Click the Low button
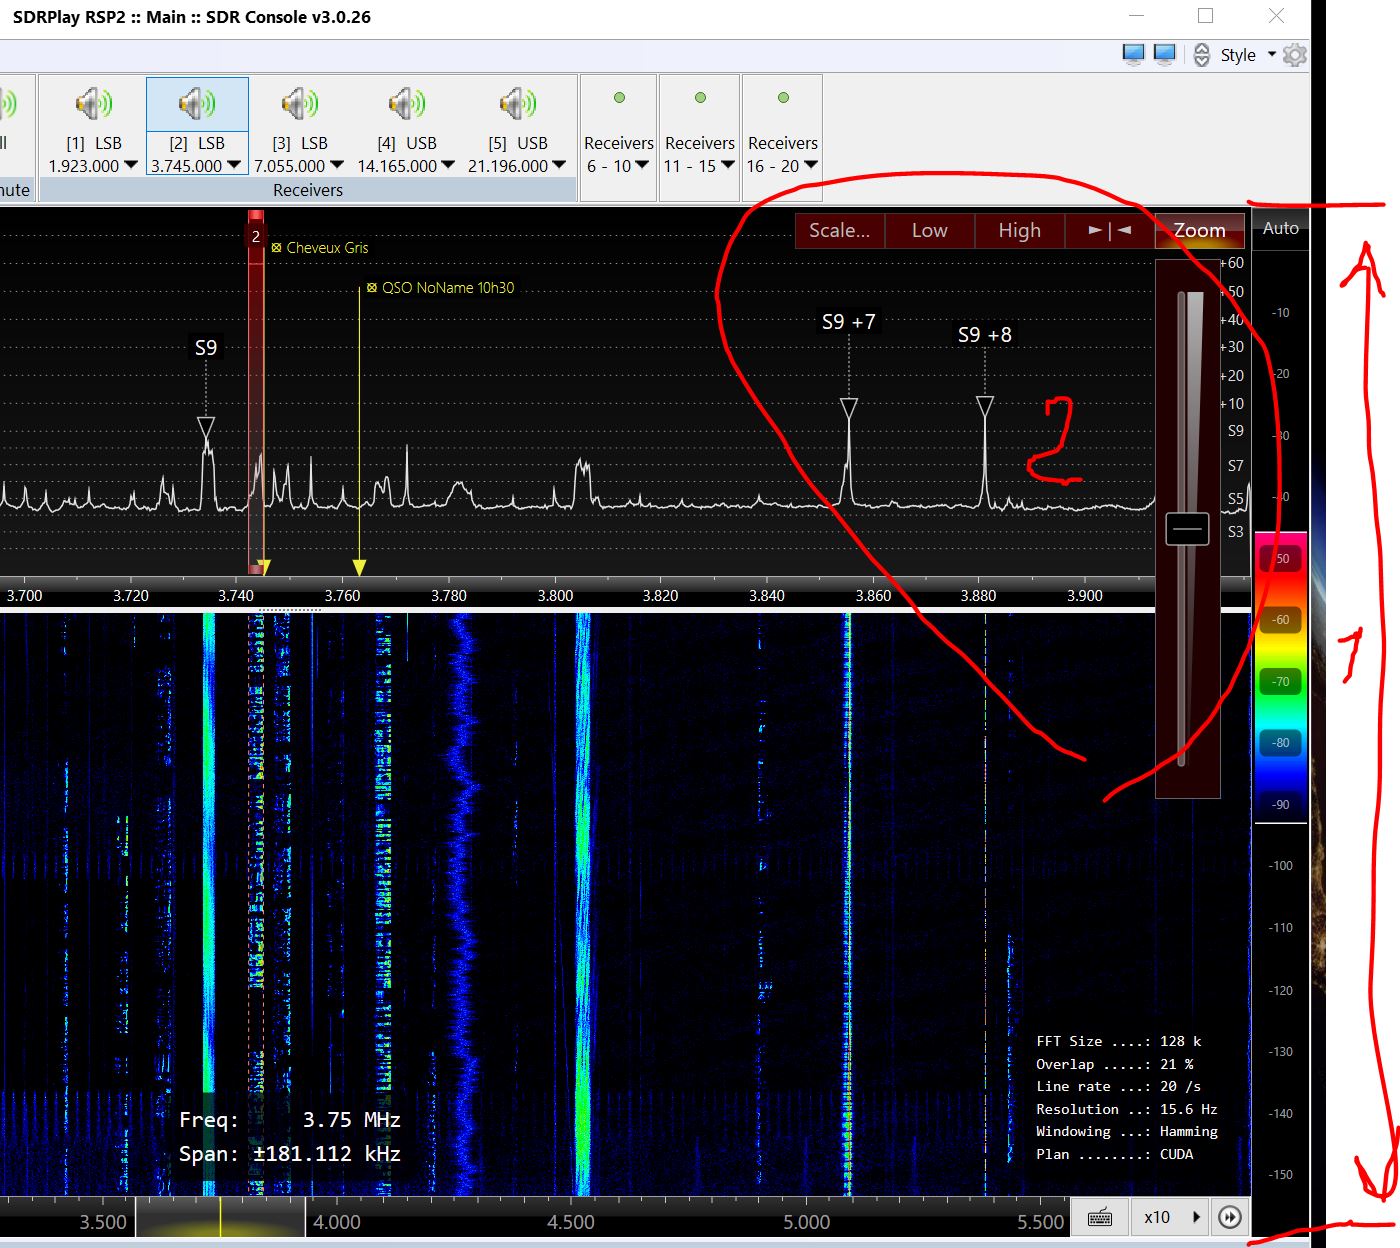1400x1248 pixels. 929,231
